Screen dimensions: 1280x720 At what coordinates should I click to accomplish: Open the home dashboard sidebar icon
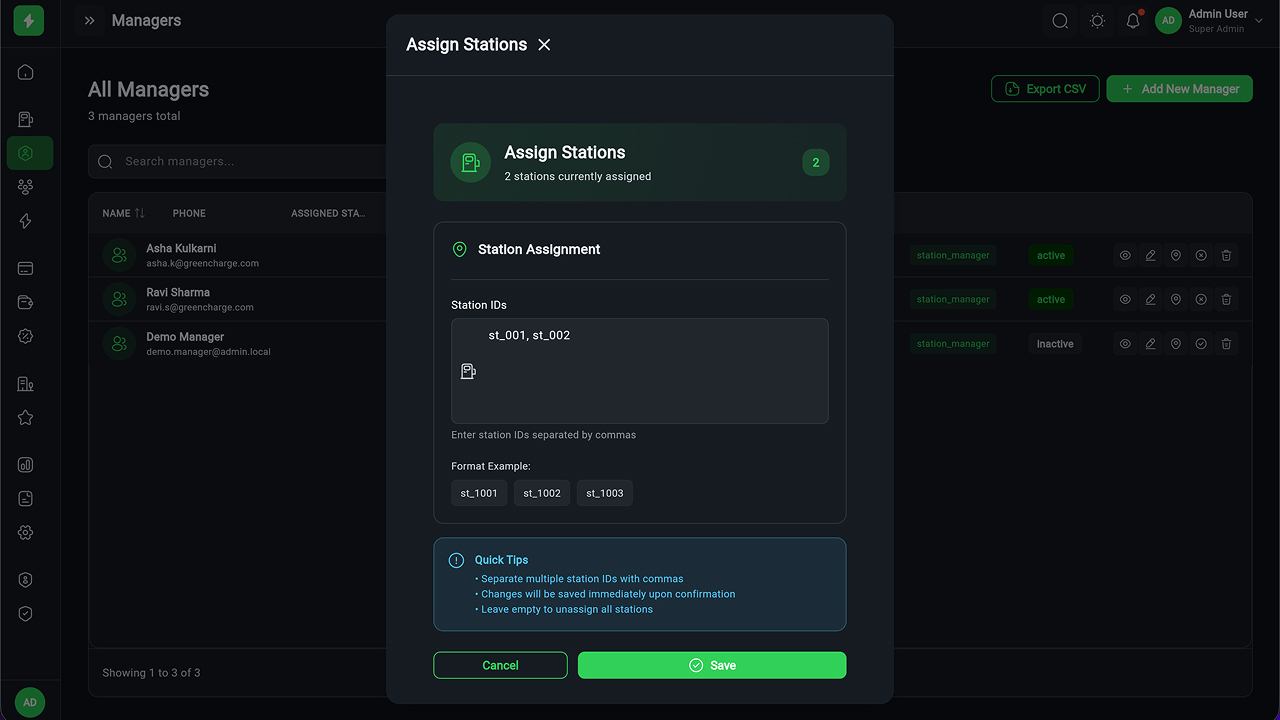coord(26,72)
